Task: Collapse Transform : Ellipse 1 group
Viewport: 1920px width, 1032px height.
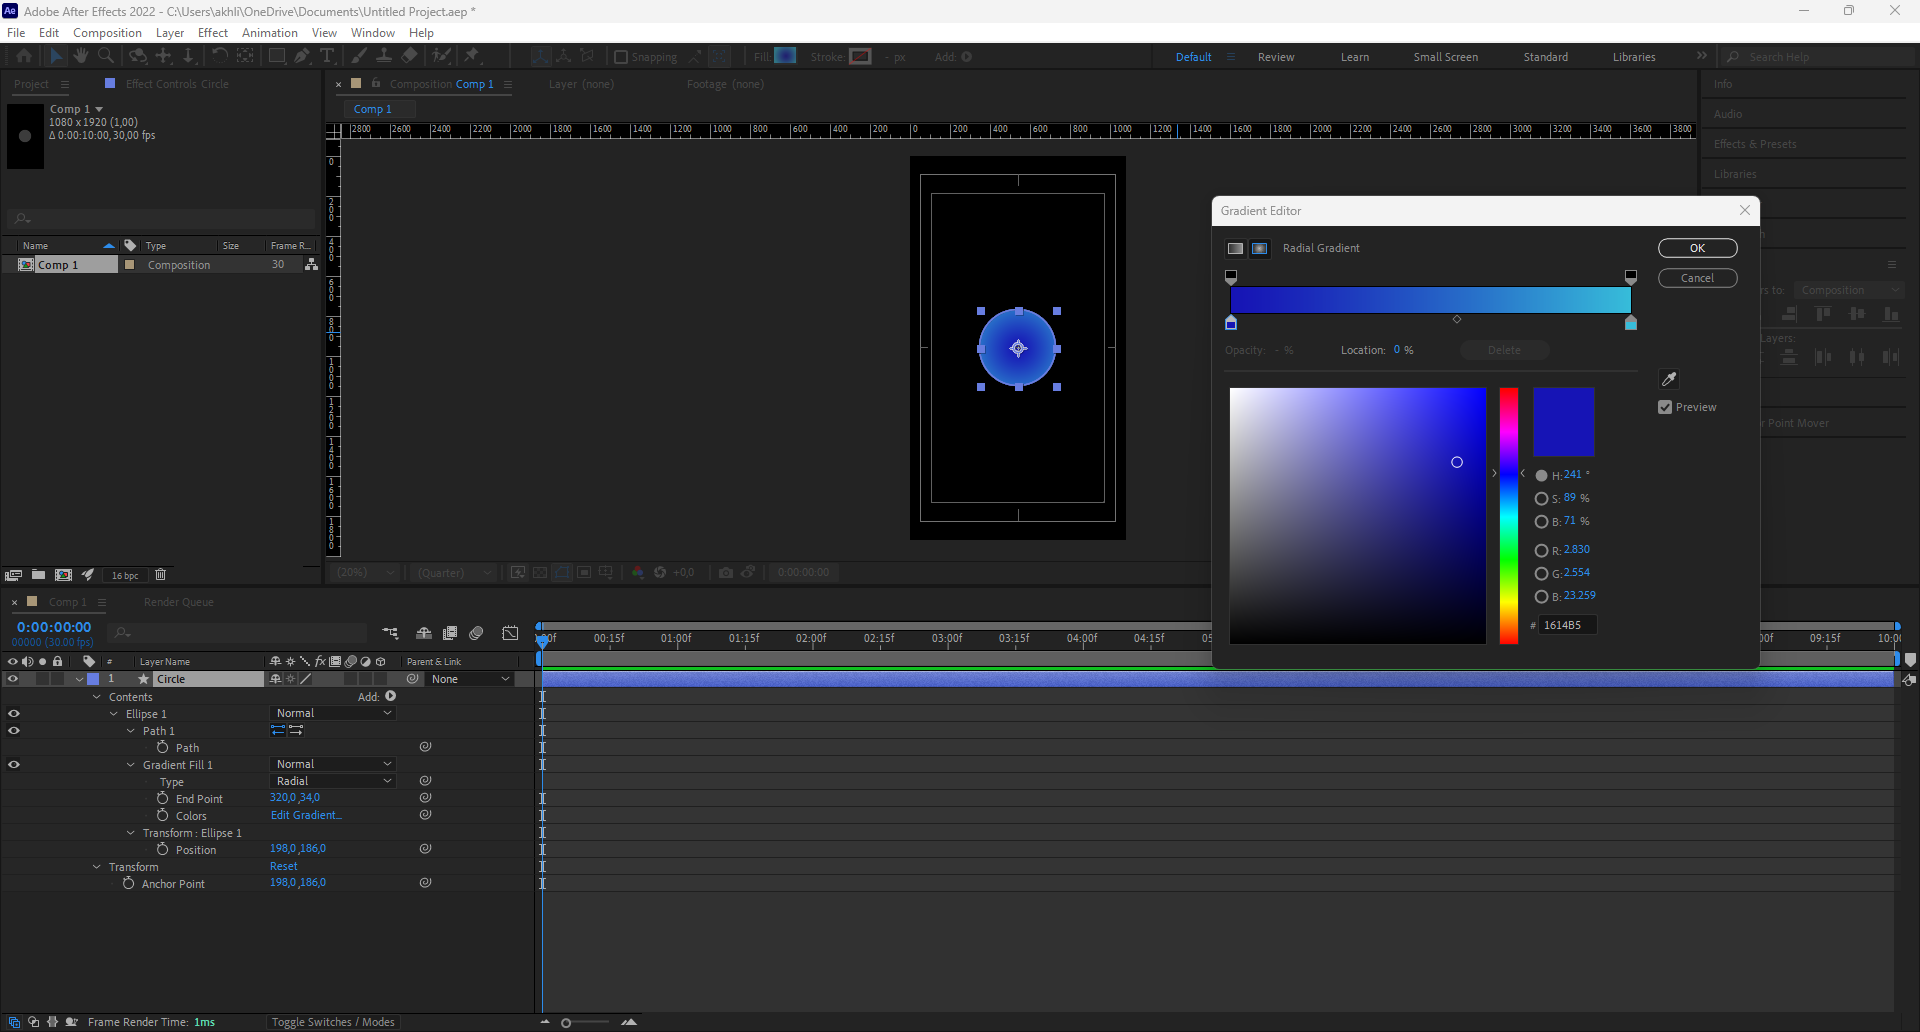Action: 131,833
